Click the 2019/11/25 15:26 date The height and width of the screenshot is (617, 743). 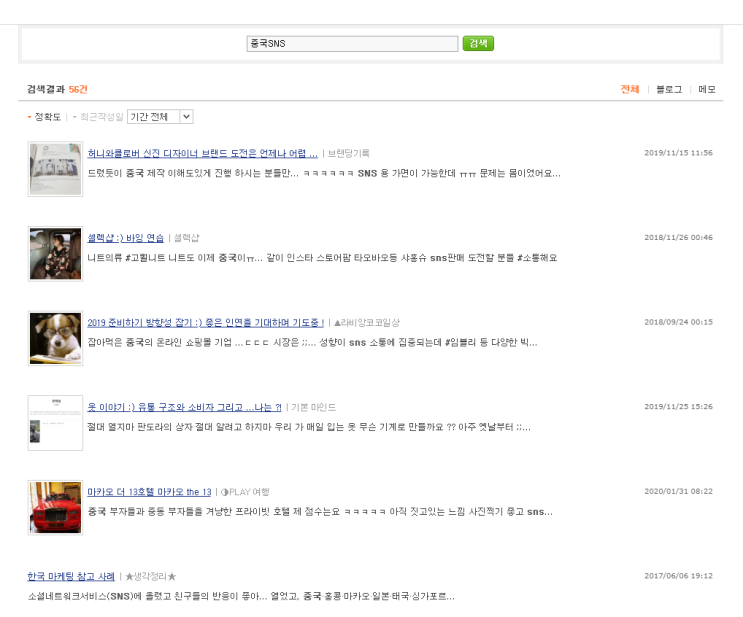point(678,407)
